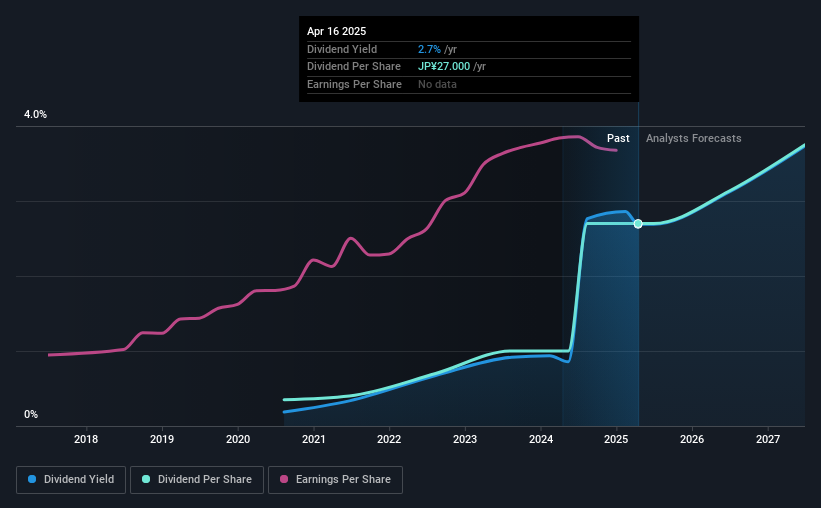Viewport: 821px width, 508px height.
Task: Toggle the Dividend Per Share legend item
Action: (197, 480)
